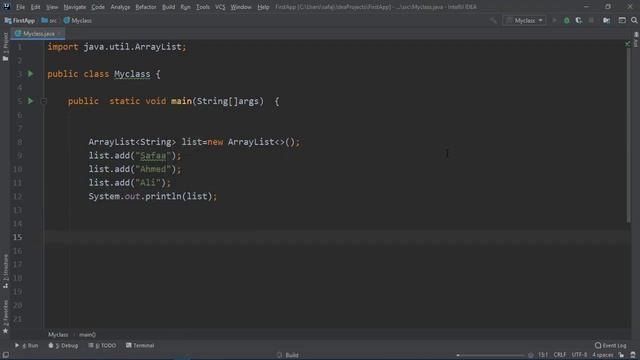Toggle read-only lock icon in status bar

pyautogui.click(x=621, y=355)
